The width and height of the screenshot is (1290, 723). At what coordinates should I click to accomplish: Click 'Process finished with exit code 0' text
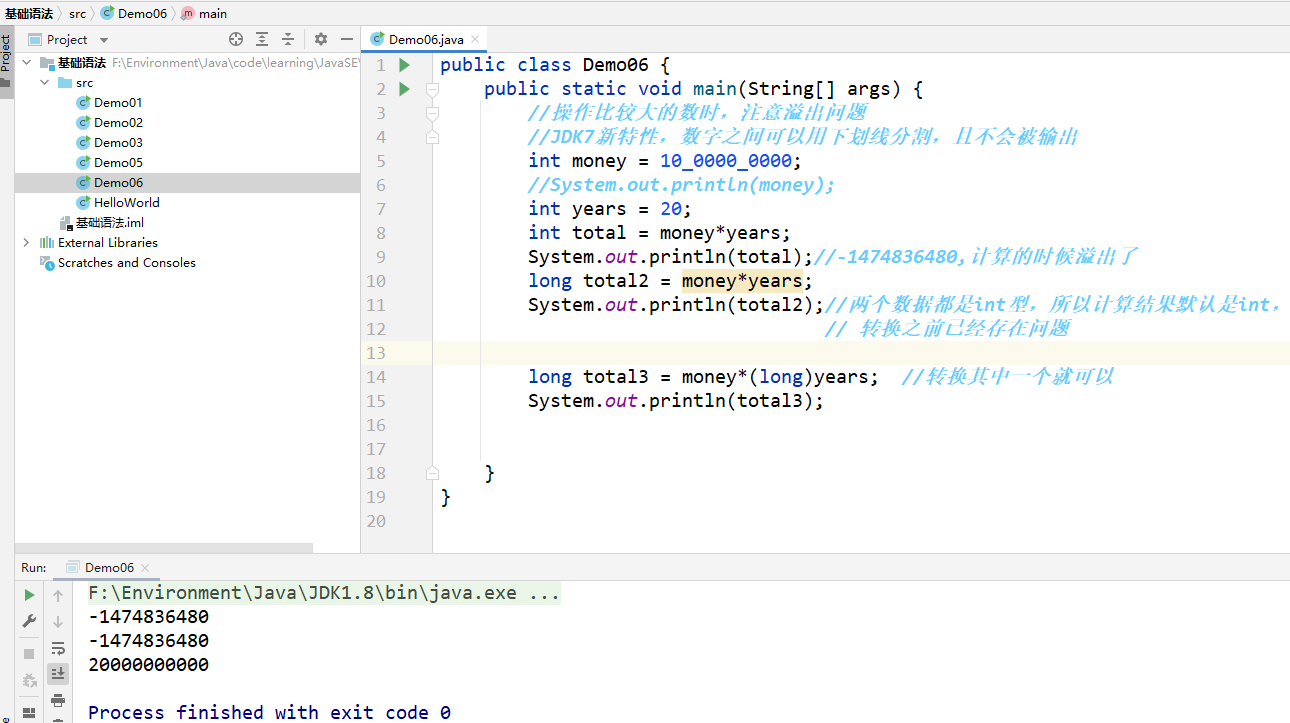[269, 713]
